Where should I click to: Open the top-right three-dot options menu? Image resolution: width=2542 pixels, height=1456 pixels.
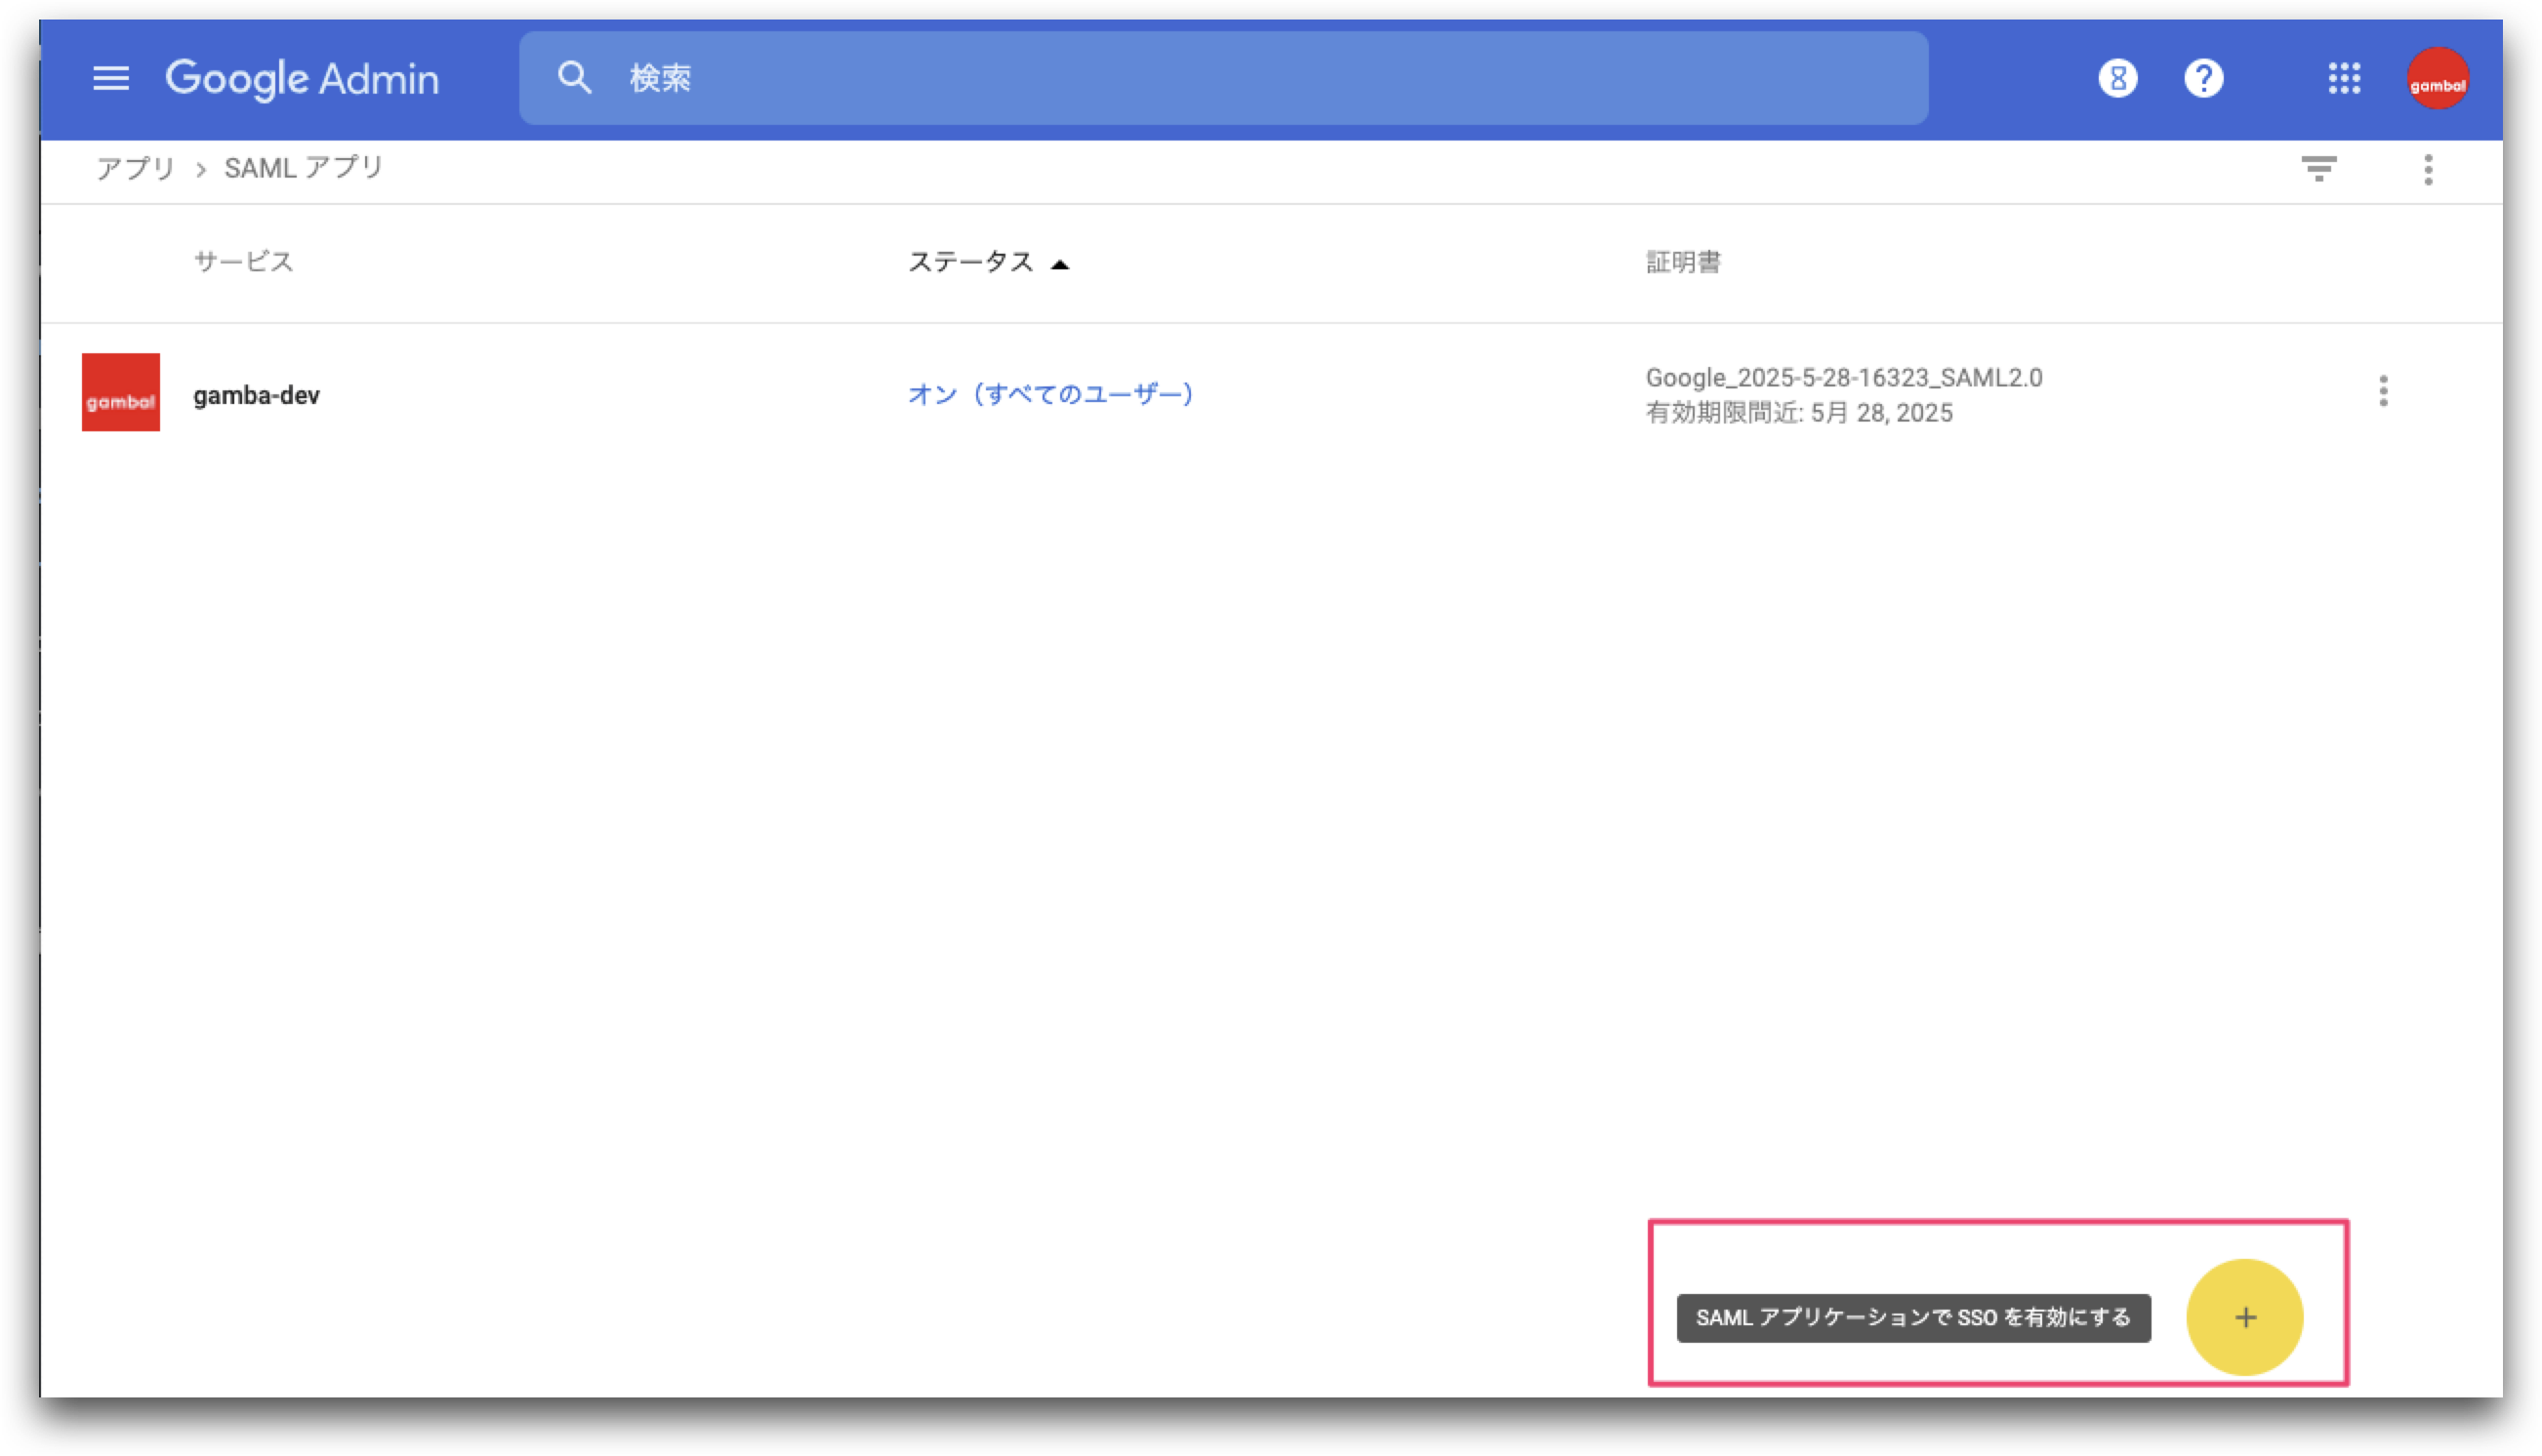2427,169
